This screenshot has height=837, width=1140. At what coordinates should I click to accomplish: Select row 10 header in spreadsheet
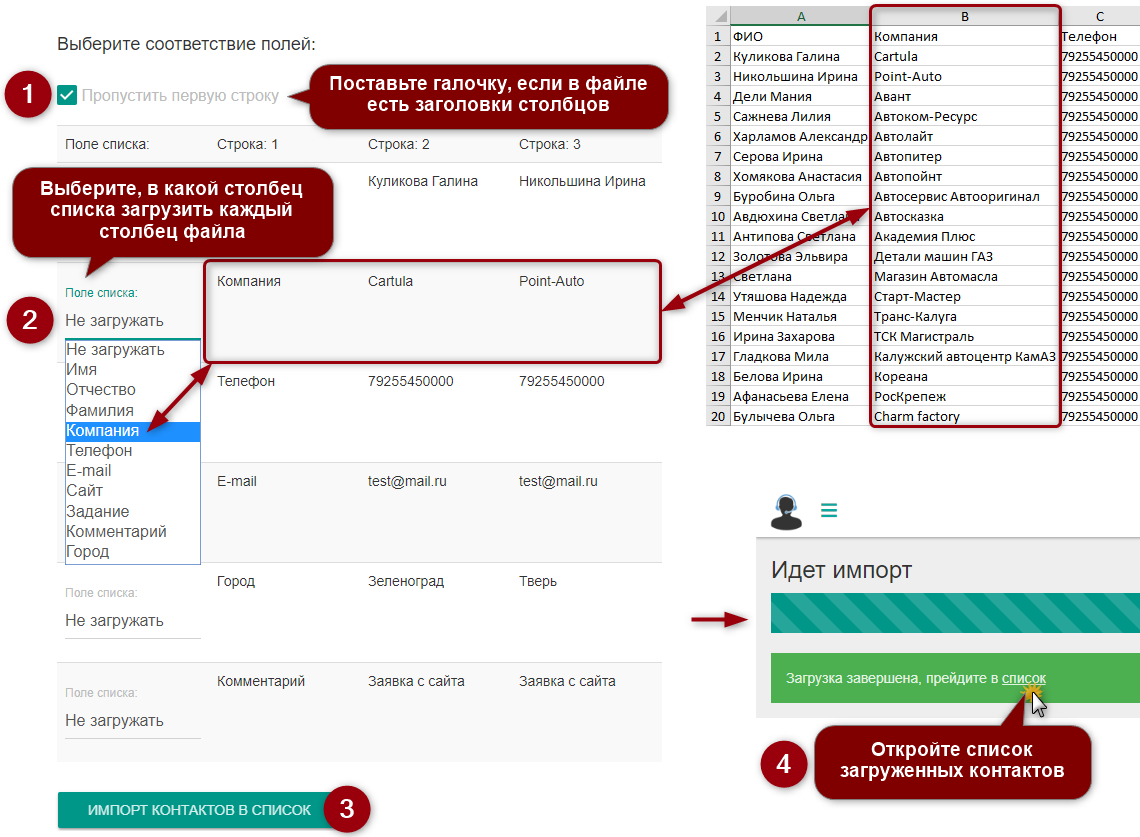718,216
